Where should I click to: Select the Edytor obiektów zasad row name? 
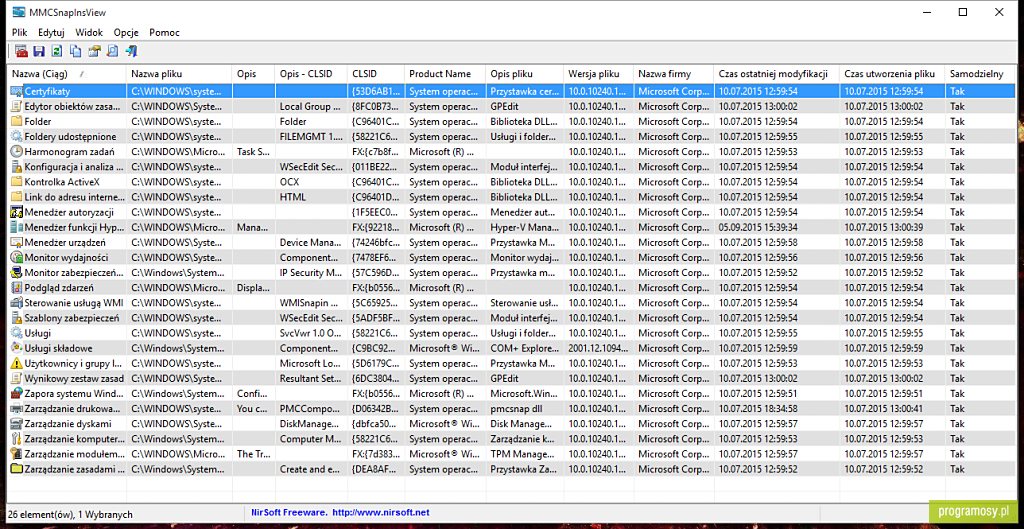click(x=74, y=106)
